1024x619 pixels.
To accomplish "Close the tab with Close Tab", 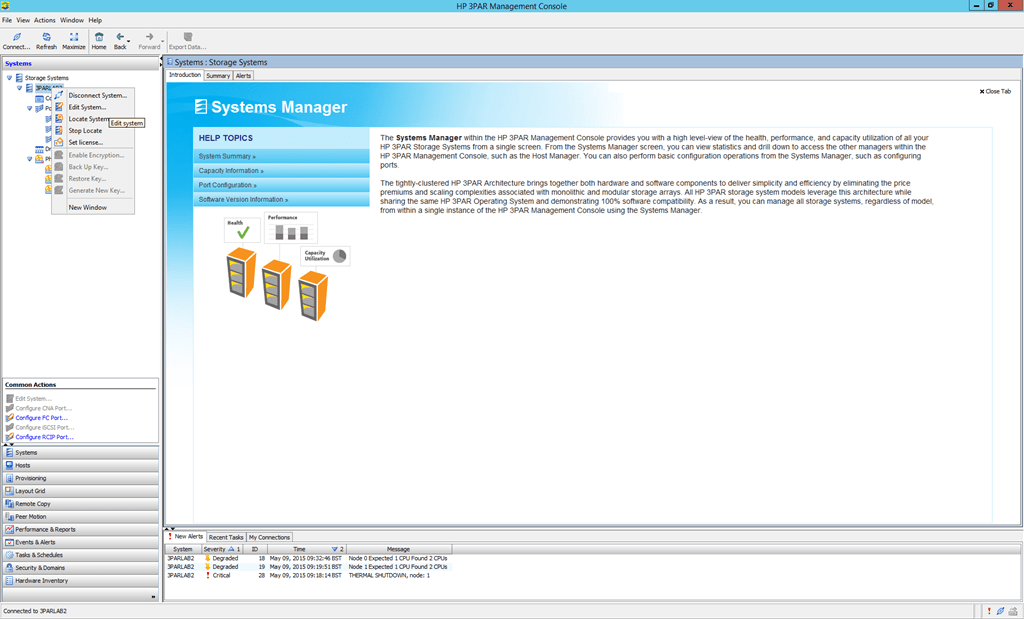I will 995,91.
